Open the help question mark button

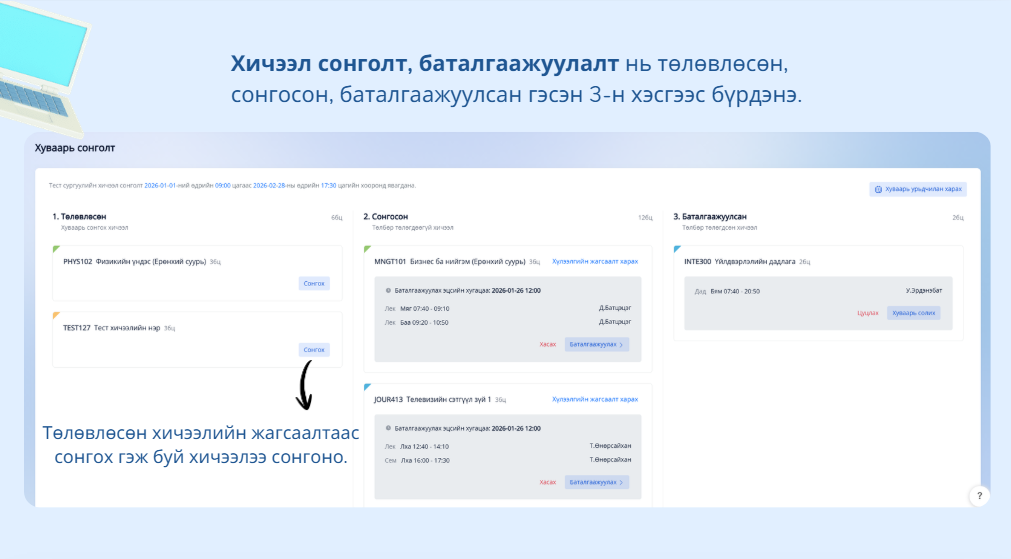tap(979, 495)
